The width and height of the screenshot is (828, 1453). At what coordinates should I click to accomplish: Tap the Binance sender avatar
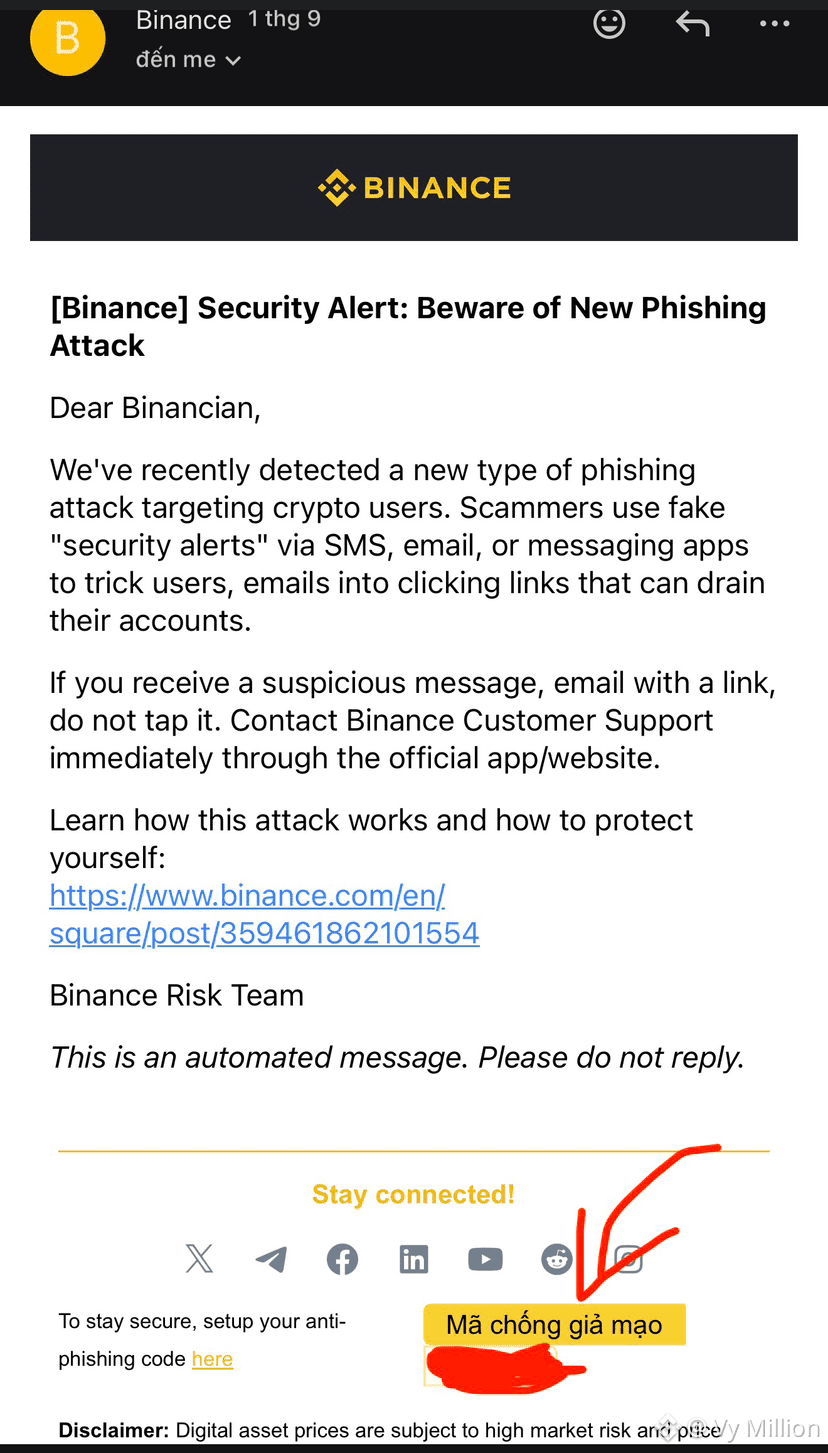(x=68, y=38)
